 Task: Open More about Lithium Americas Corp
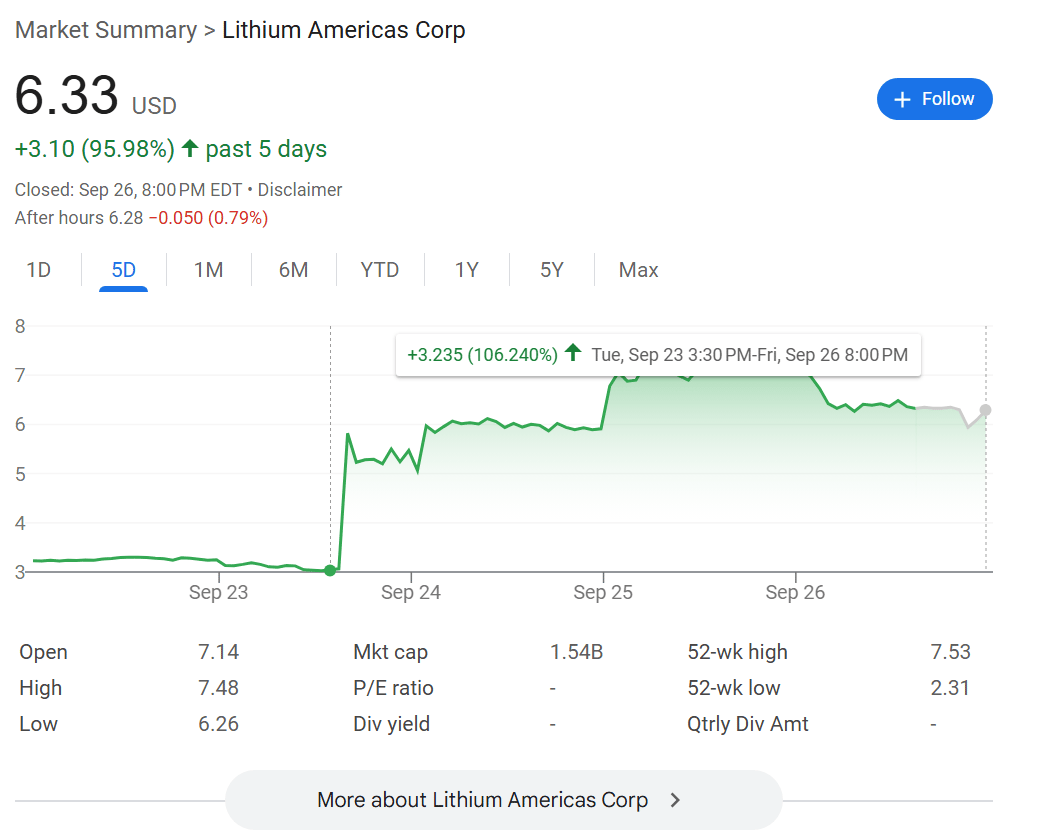pos(503,799)
